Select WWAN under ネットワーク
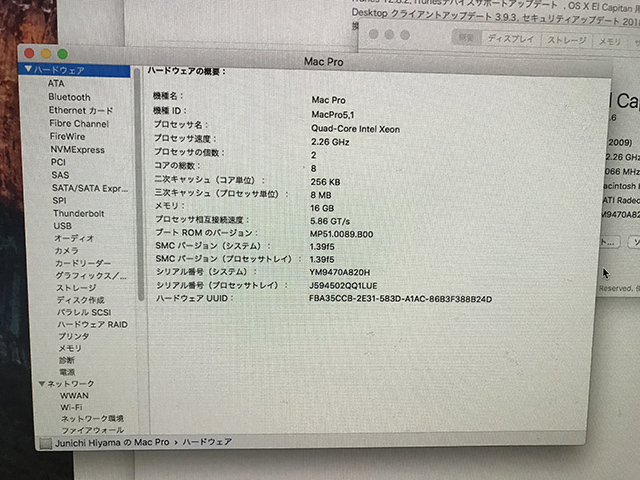640x480 pixels. tap(74, 396)
